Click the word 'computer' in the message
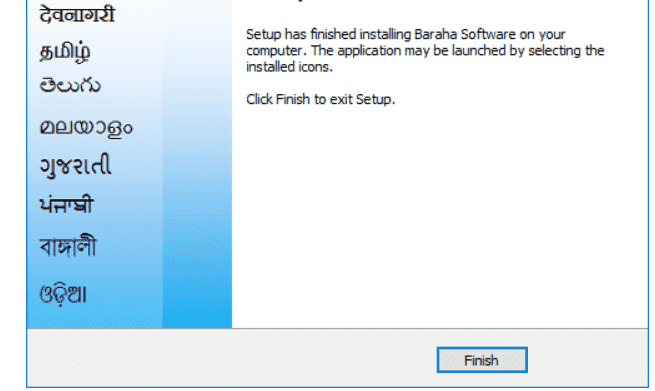655x391 pixels. 274,51
